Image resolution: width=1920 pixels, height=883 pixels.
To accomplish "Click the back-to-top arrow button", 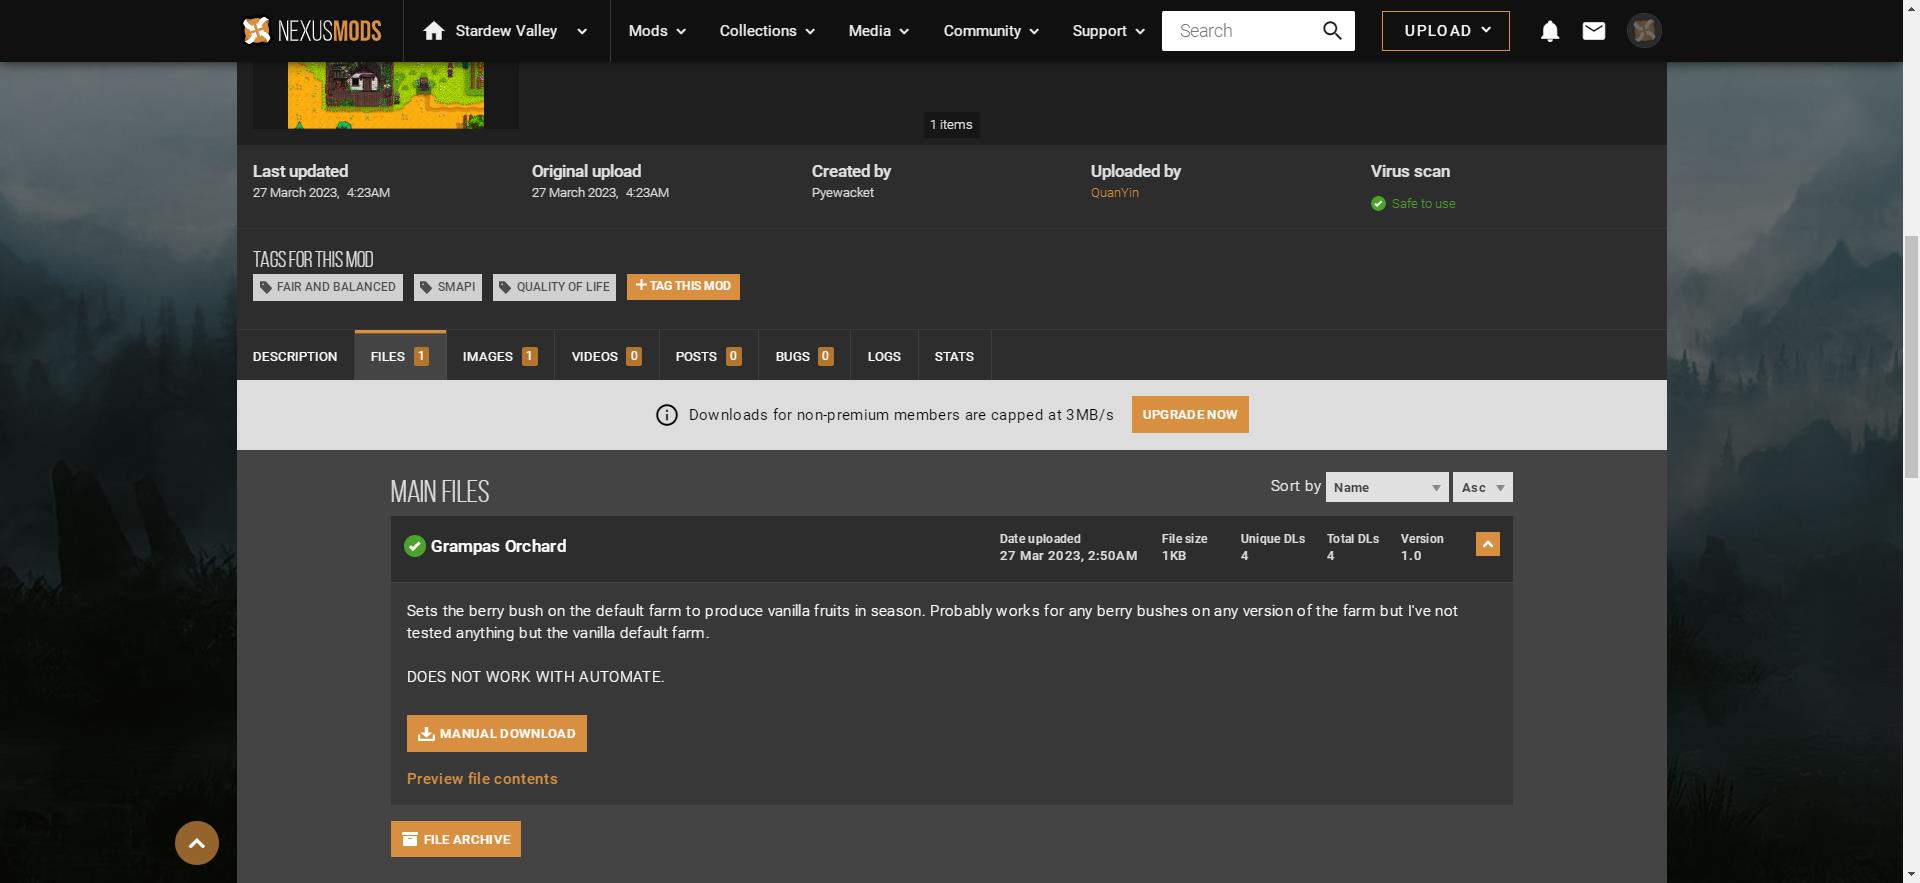I will [x=197, y=843].
